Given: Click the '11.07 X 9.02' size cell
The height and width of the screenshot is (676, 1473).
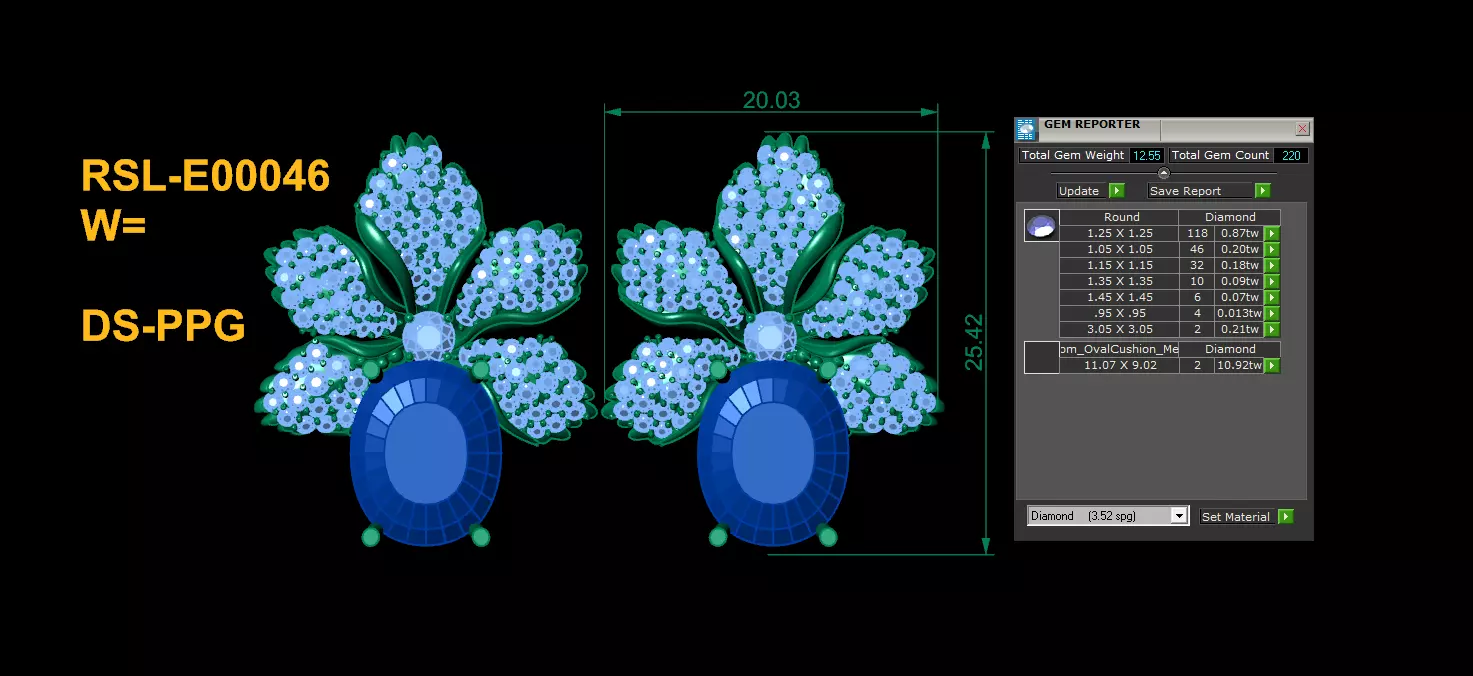Looking at the screenshot, I should [x=1119, y=365].
